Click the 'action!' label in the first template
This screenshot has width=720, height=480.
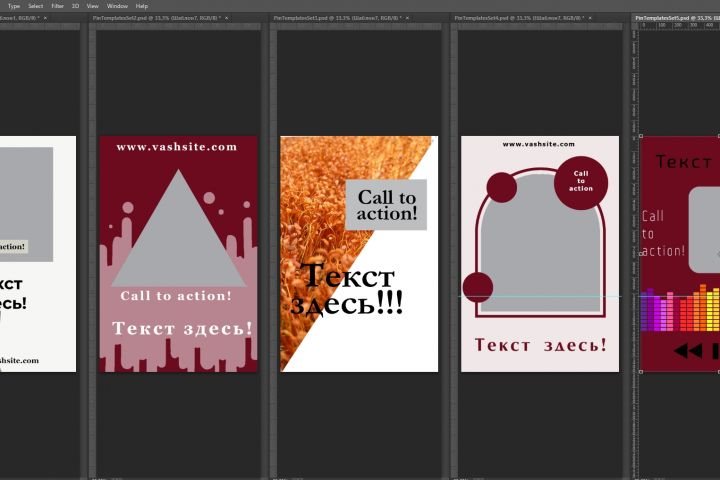click(x=13, y=247)
